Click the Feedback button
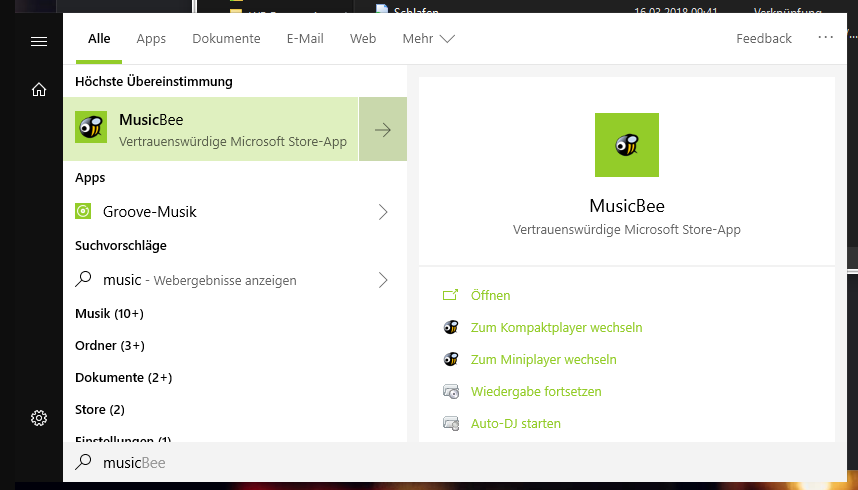 pyautogui.click(x=763, y=39)
